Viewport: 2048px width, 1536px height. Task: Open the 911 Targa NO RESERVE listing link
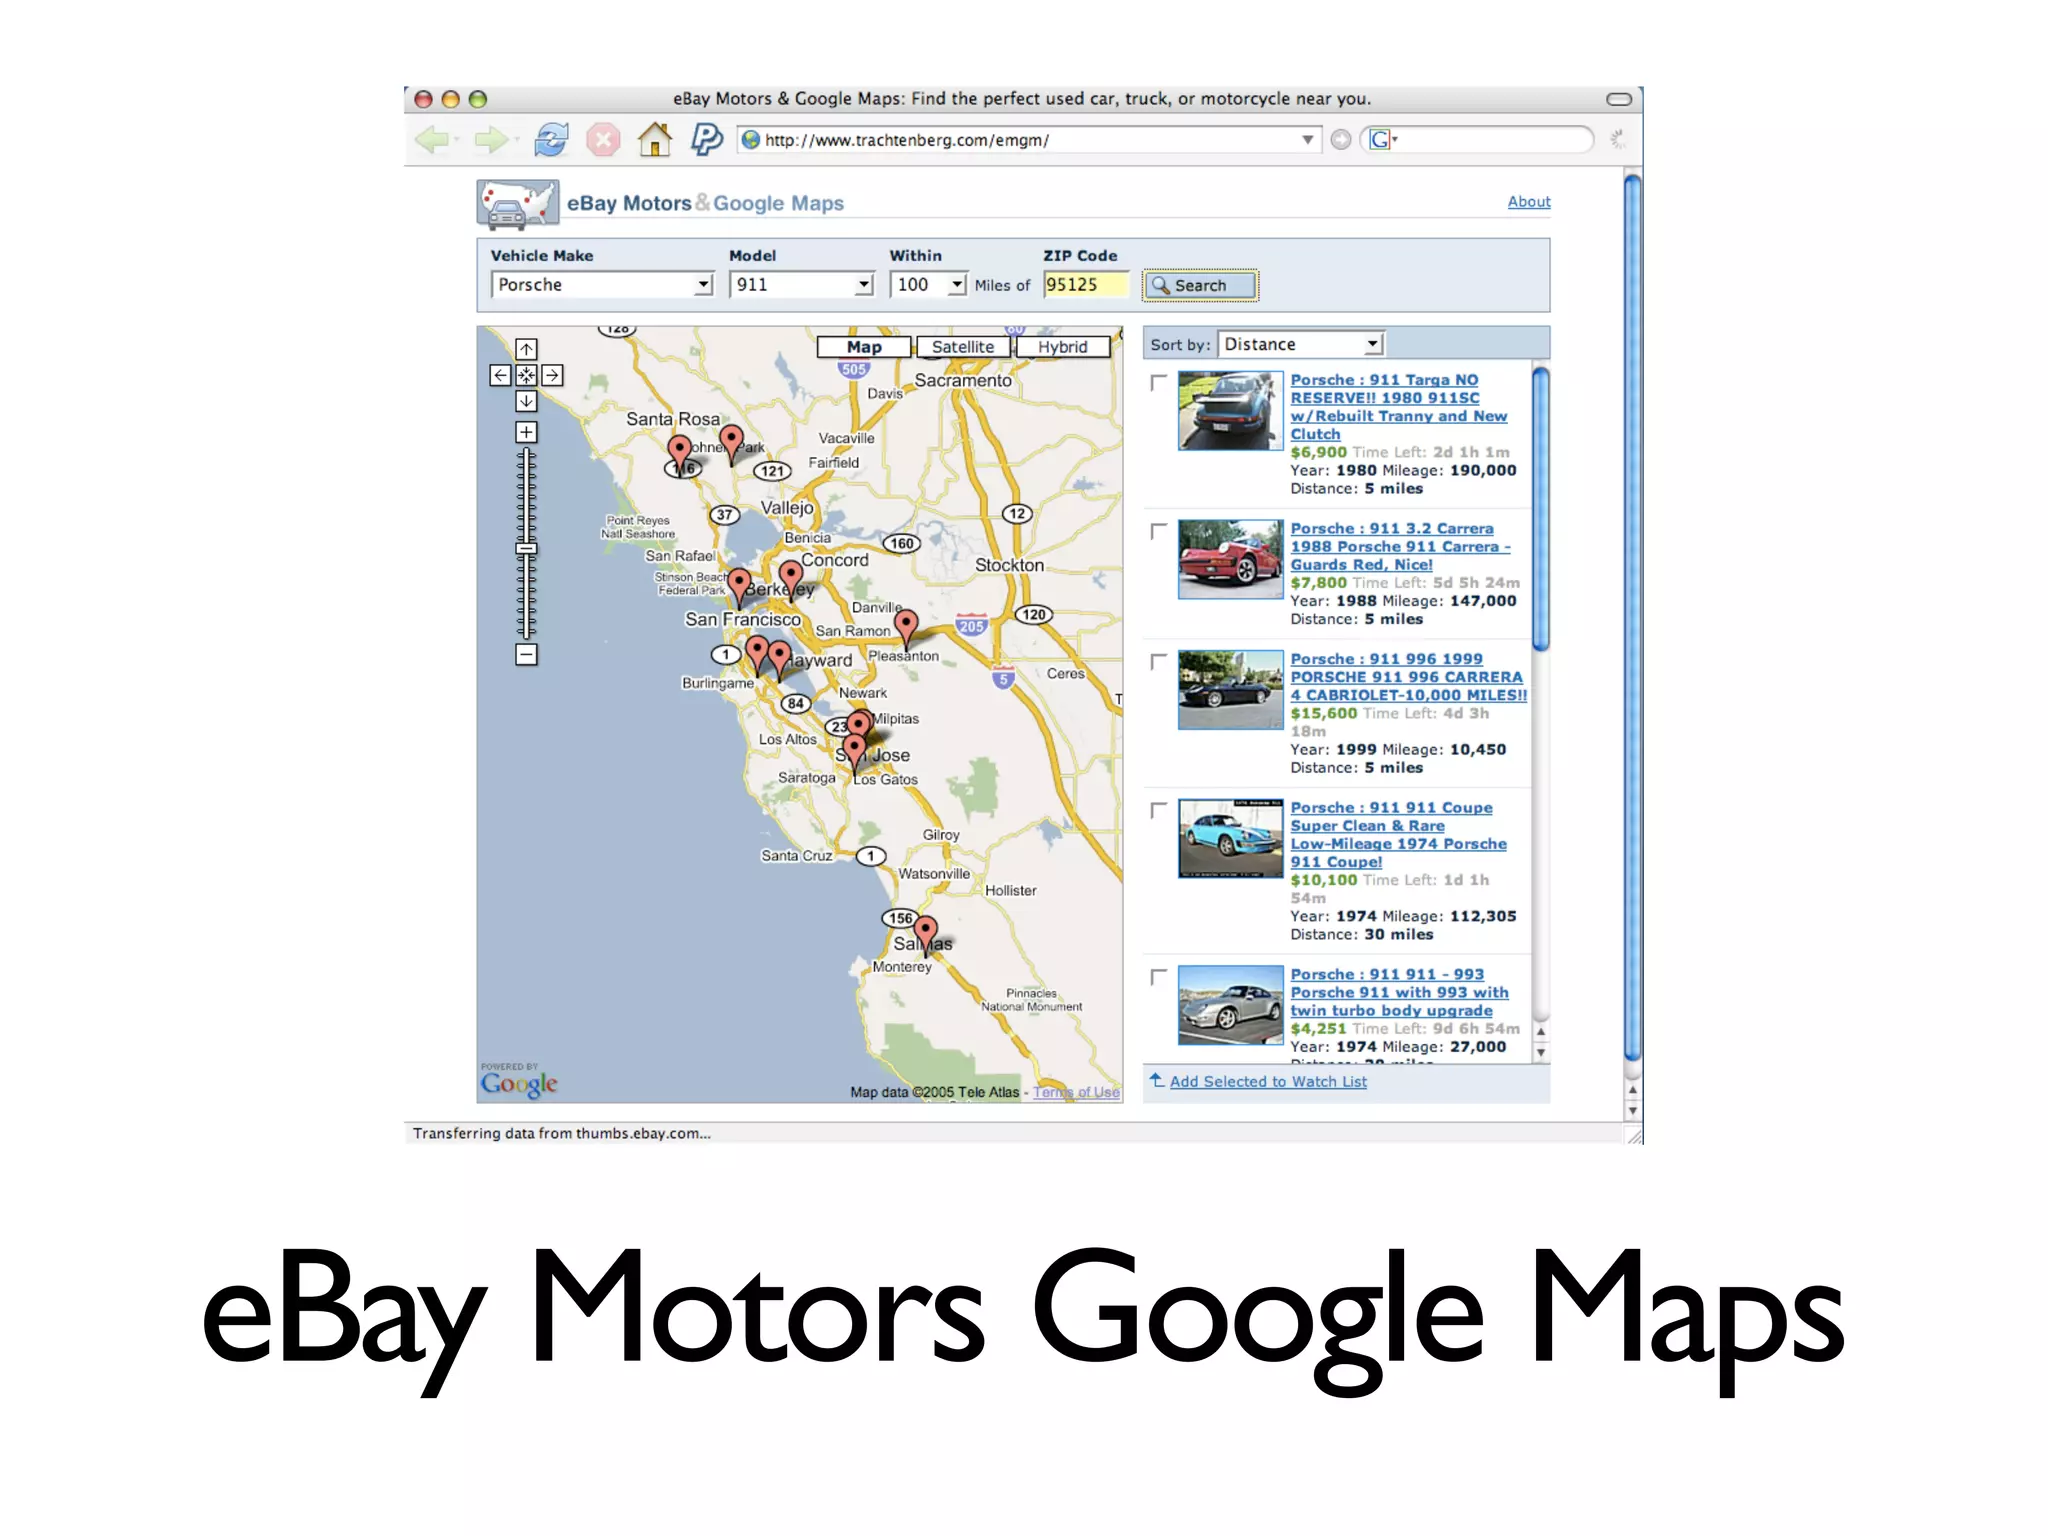pyautogui.click(x=1398, y=407)
